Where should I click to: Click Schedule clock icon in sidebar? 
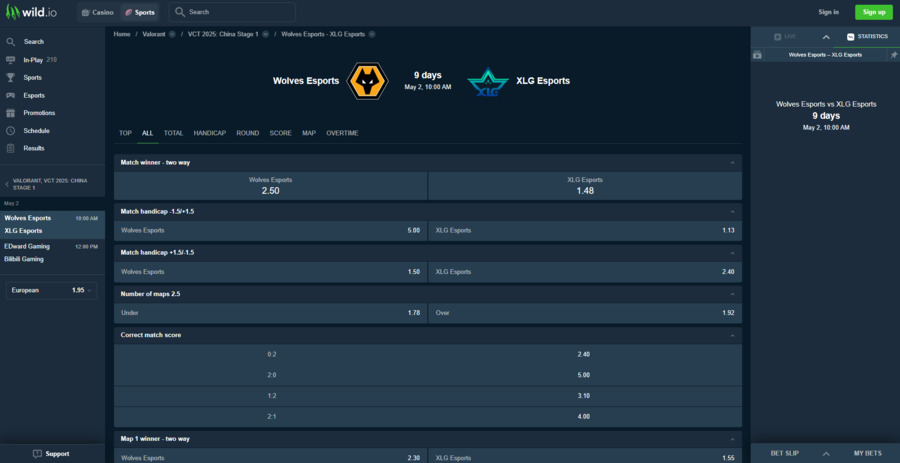(x=11, y=131)
